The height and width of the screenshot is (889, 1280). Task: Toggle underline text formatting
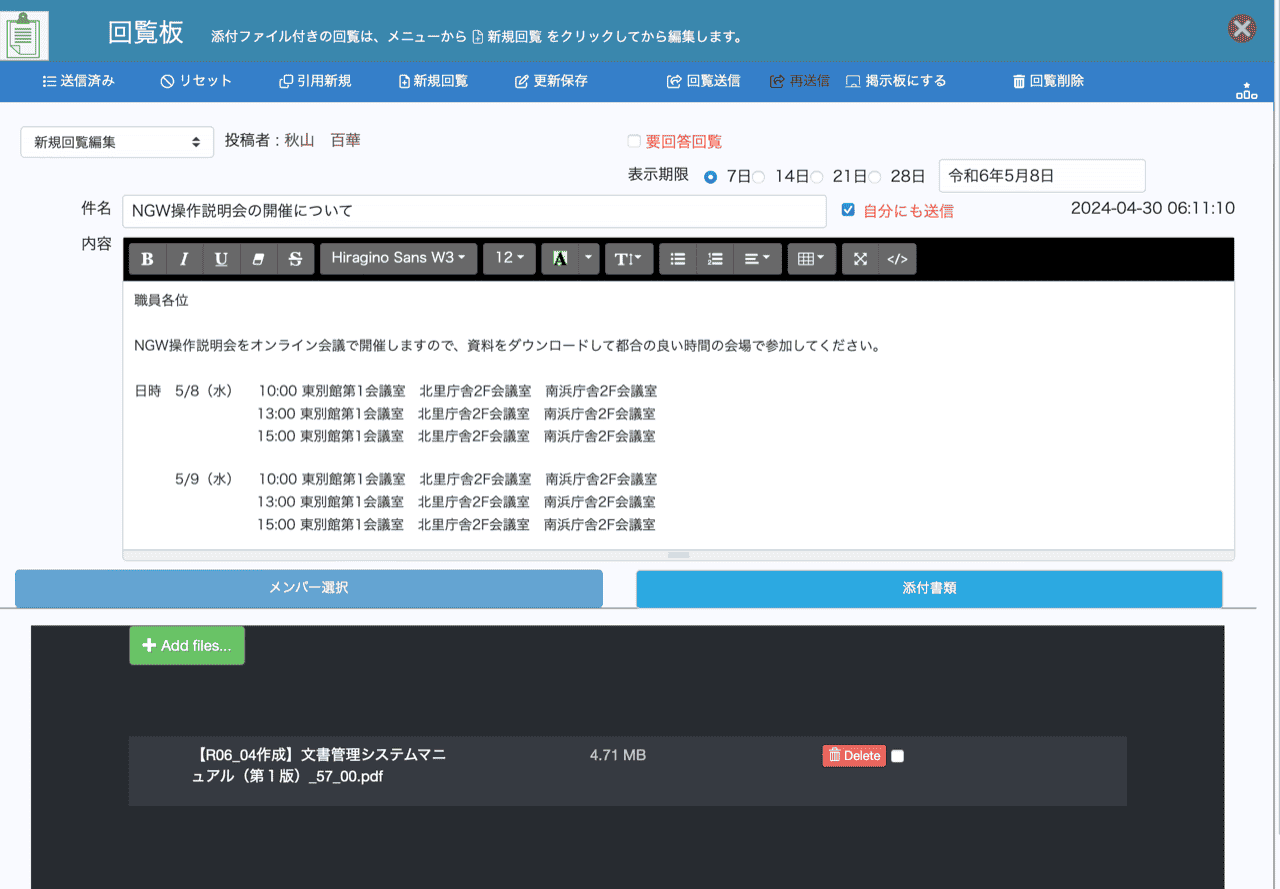tap(221, 259)
